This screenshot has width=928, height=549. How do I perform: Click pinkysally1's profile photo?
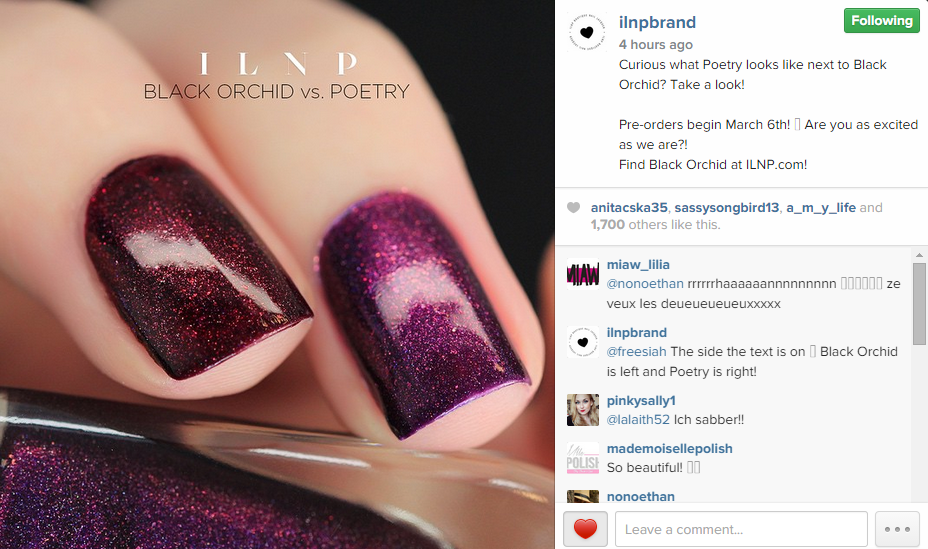click(x=583, y=410)
